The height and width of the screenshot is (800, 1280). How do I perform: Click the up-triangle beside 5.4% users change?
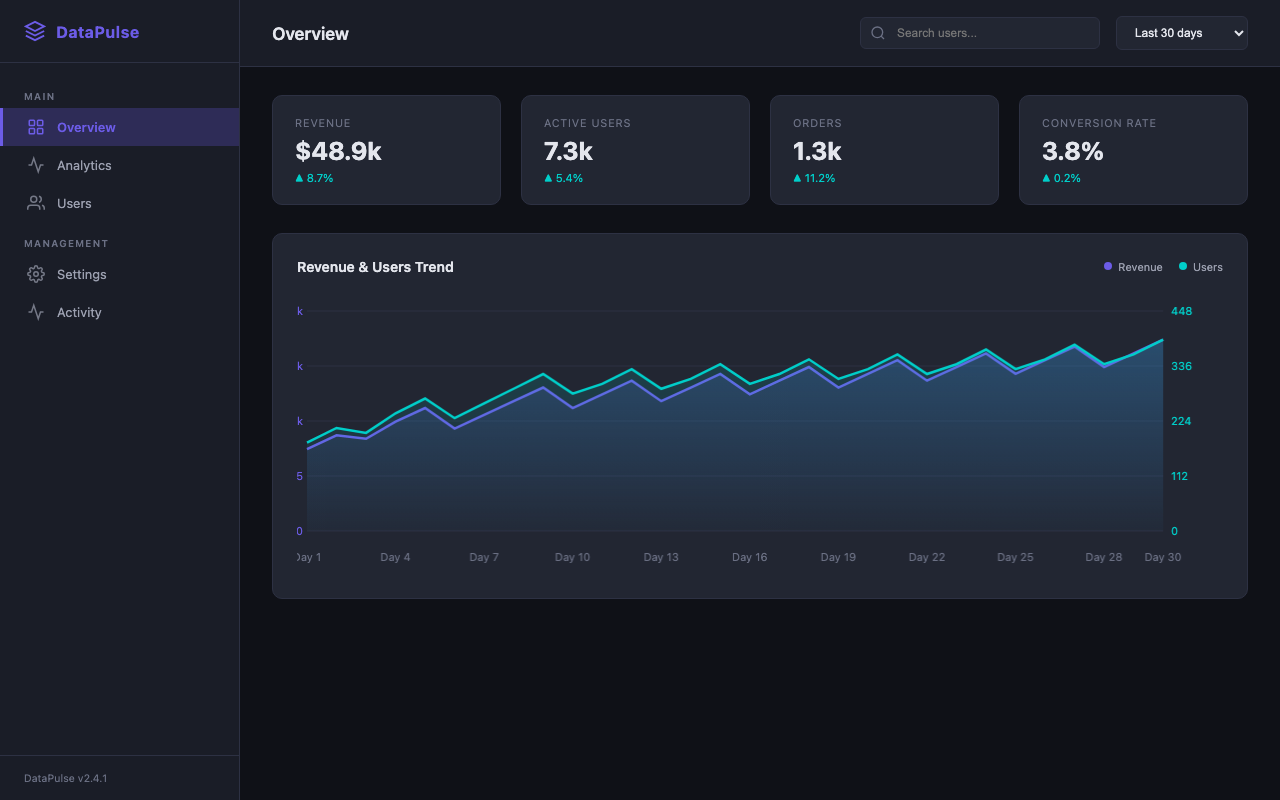click(548, 178)
